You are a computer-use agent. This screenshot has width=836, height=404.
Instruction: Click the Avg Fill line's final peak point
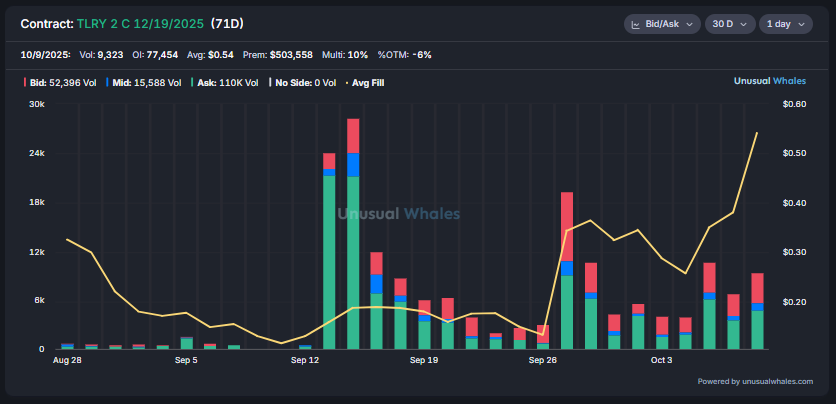[x=757, y=132]
